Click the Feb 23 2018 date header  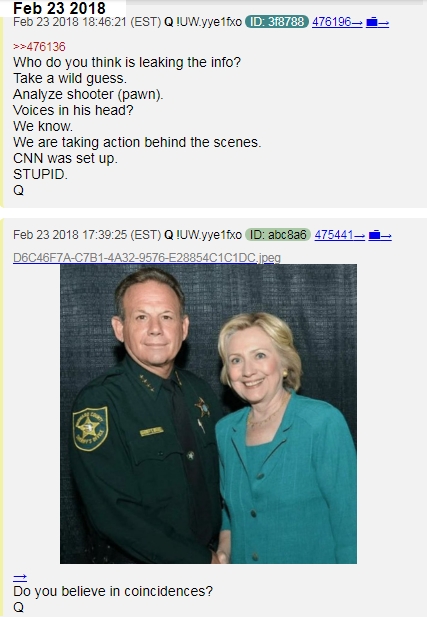coord(59,8)
